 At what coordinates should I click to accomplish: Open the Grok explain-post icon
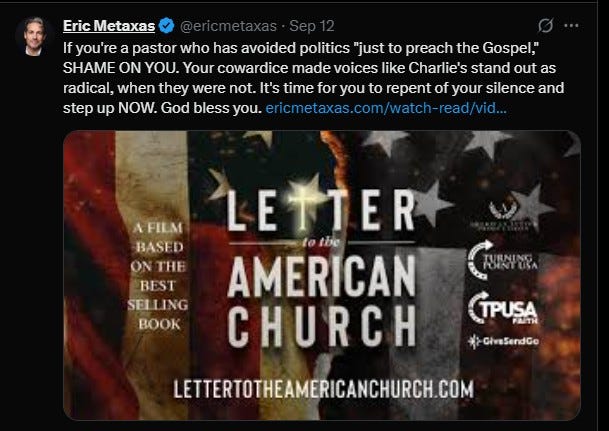(545, 26)
